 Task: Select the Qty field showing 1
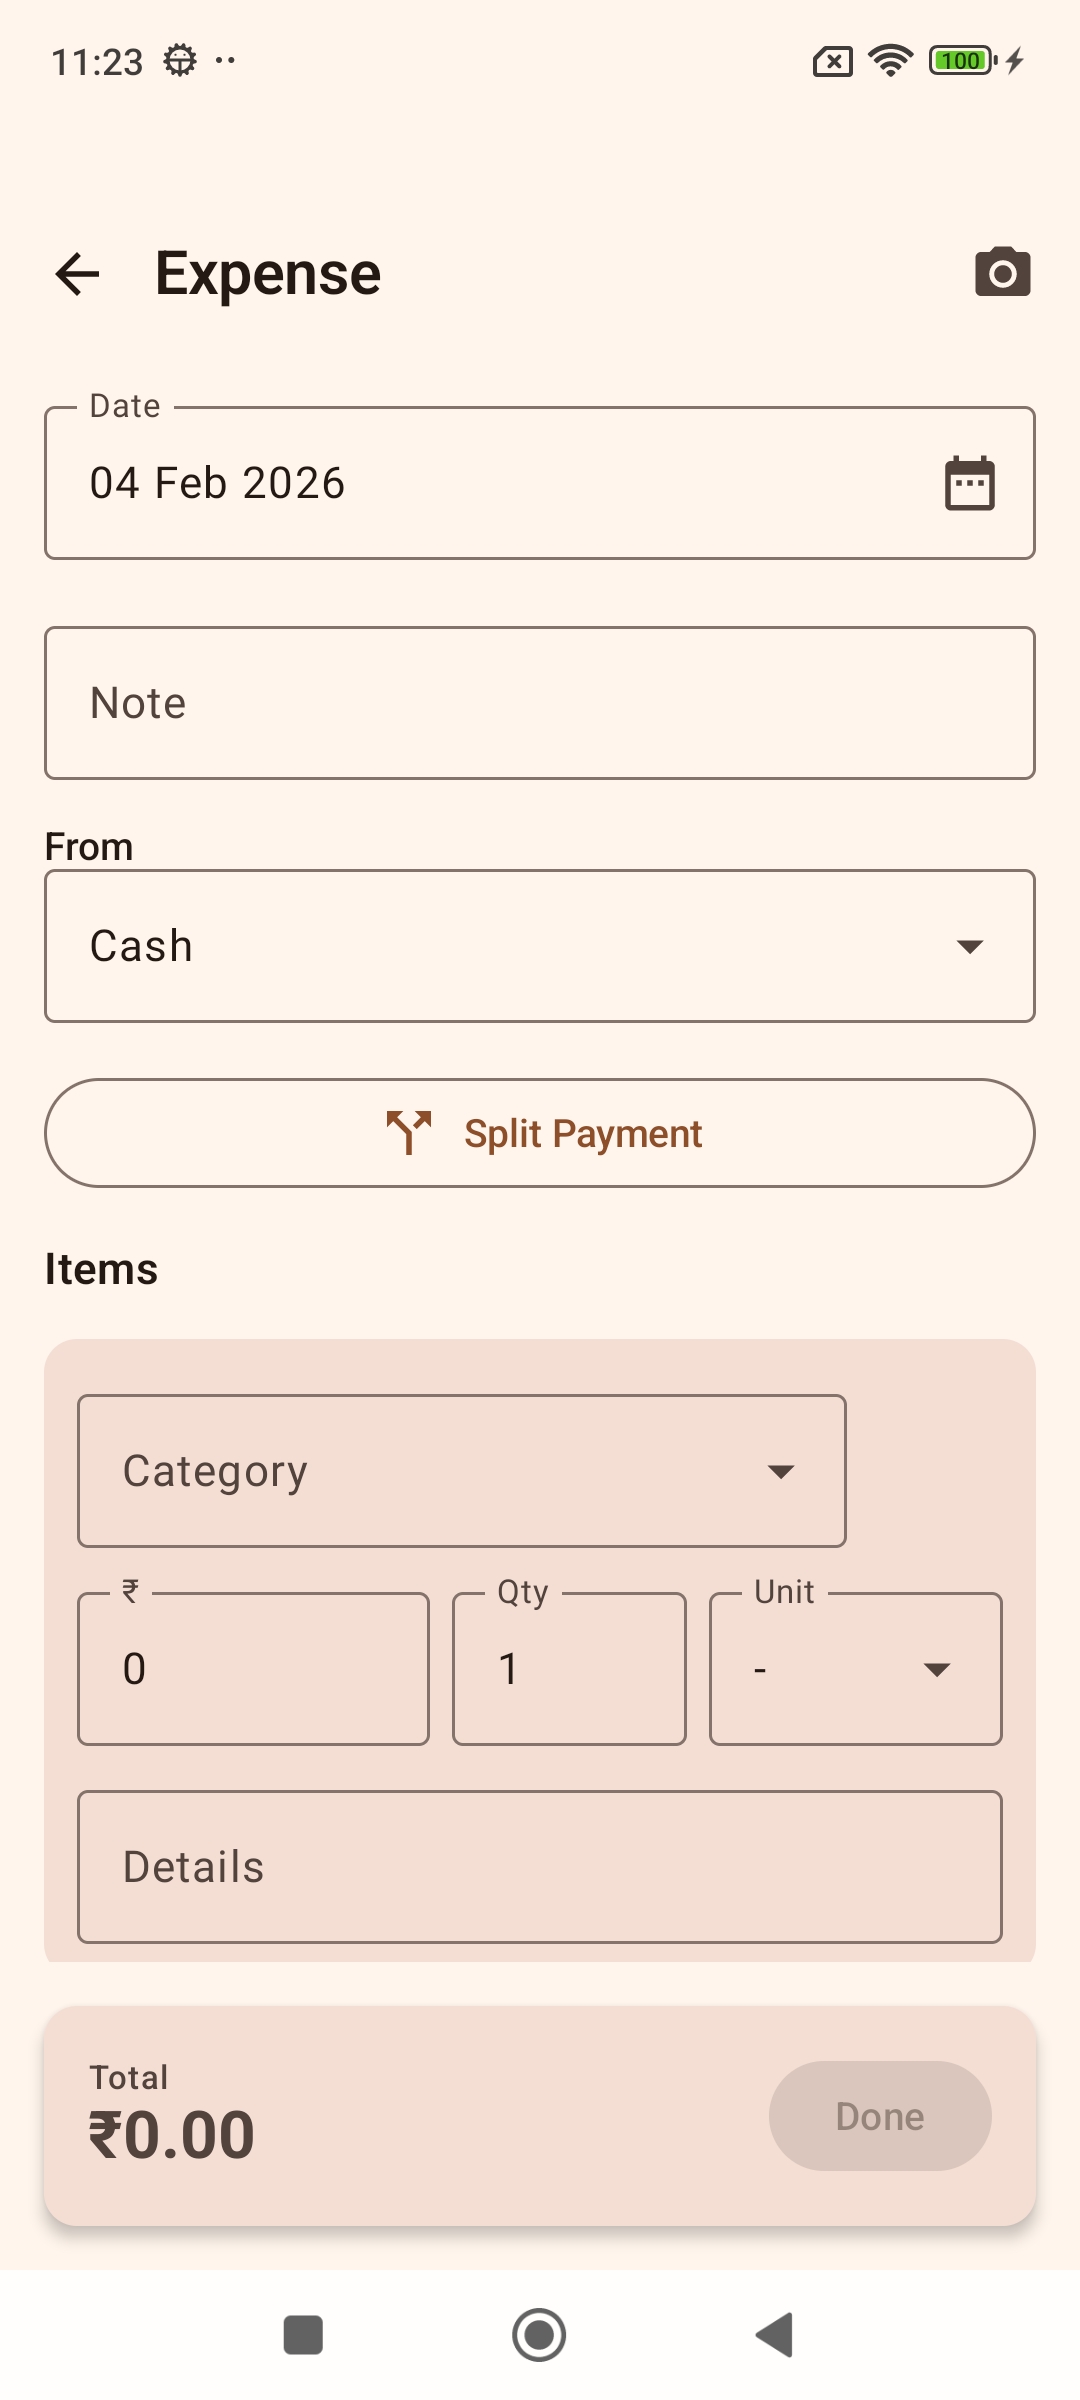point(568,1667)
